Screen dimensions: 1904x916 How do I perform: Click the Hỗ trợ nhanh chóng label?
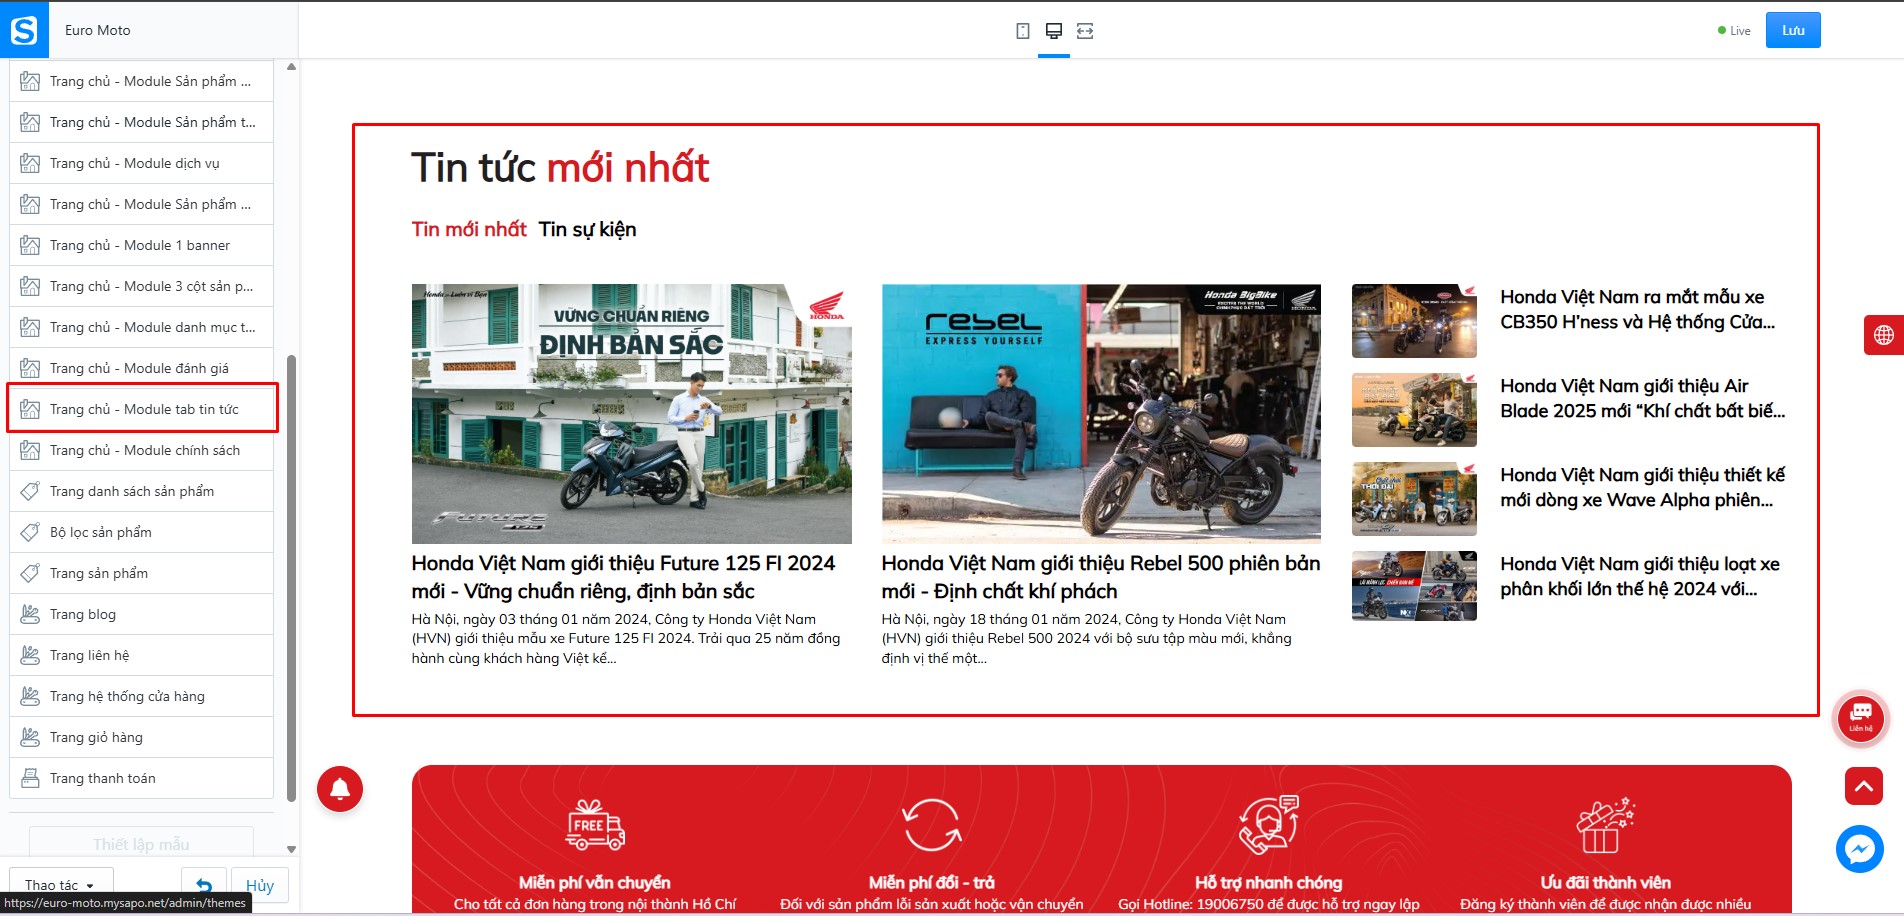(1269, 883)
